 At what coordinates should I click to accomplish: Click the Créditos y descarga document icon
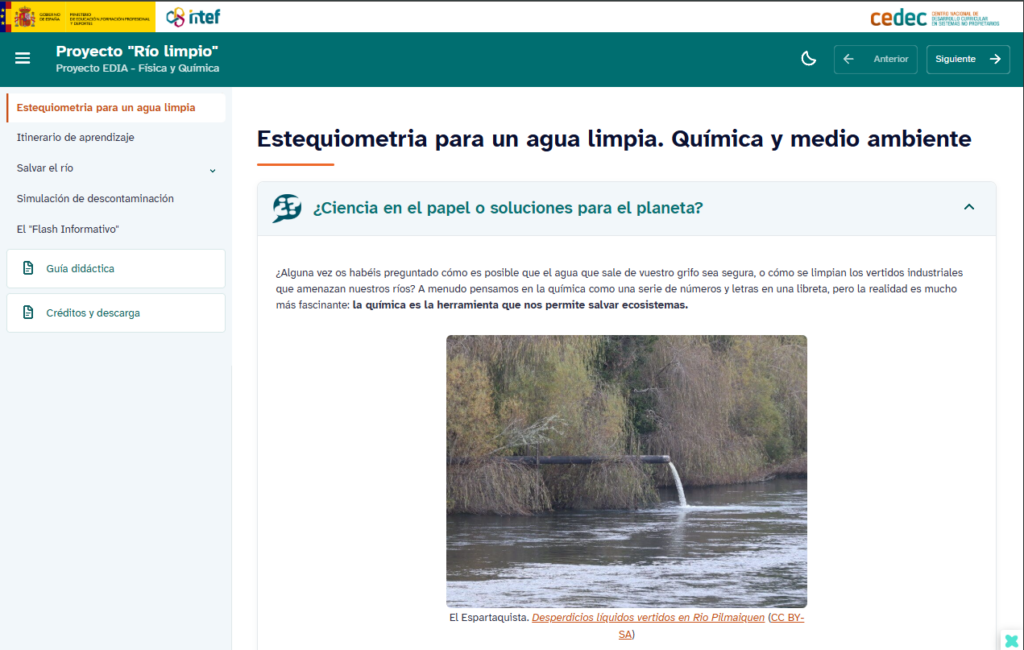28,312
